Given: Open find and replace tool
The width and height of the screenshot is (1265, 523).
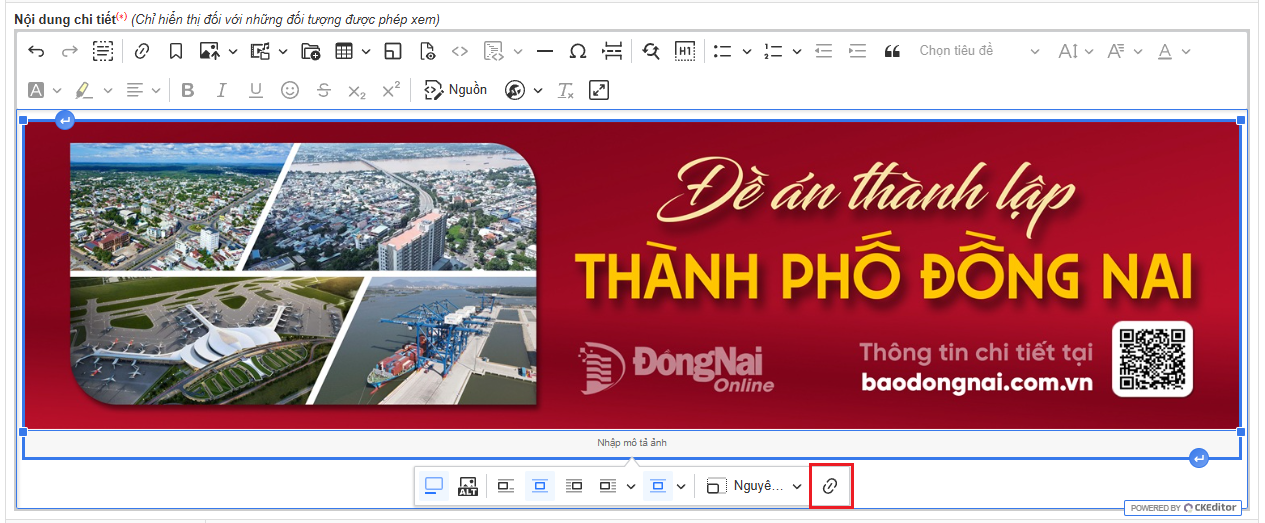Looking at the screenshot, I should 651,51.
